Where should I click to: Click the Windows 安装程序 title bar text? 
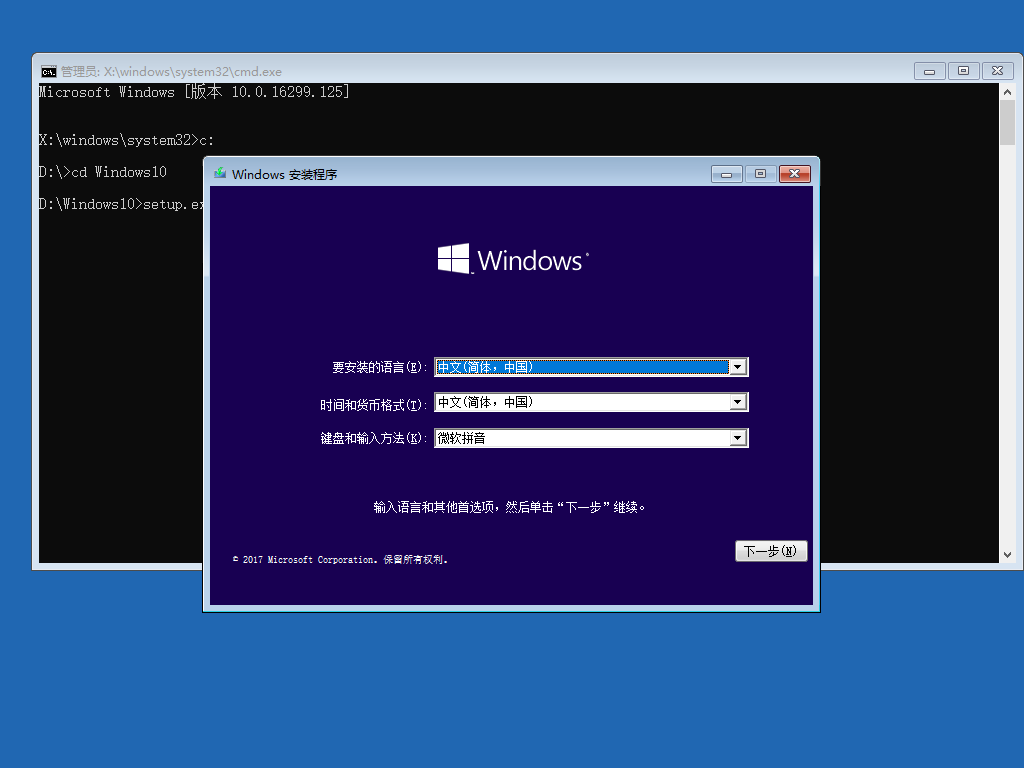(284, 175)
